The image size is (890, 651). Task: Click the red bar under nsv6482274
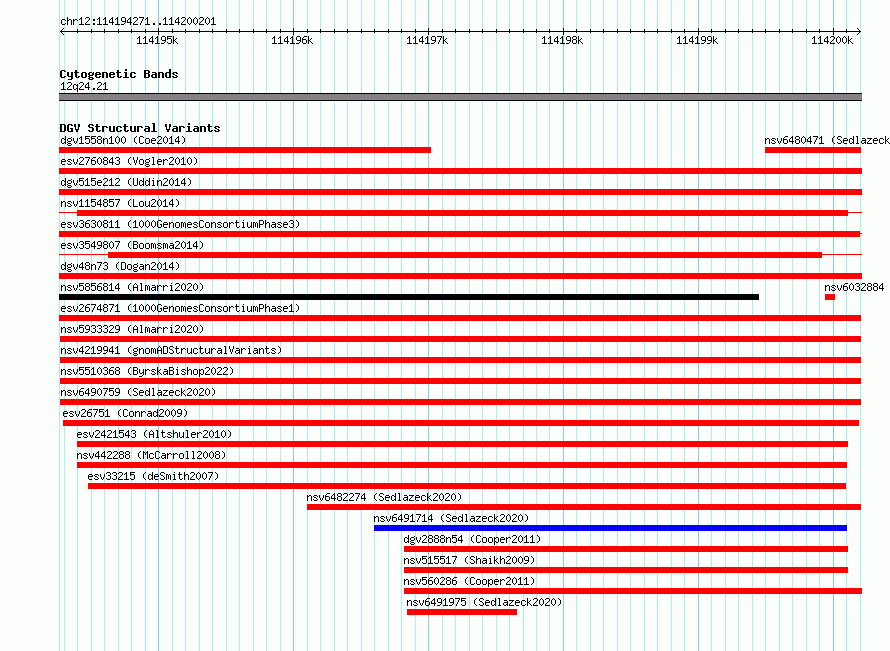coord(584,507)
